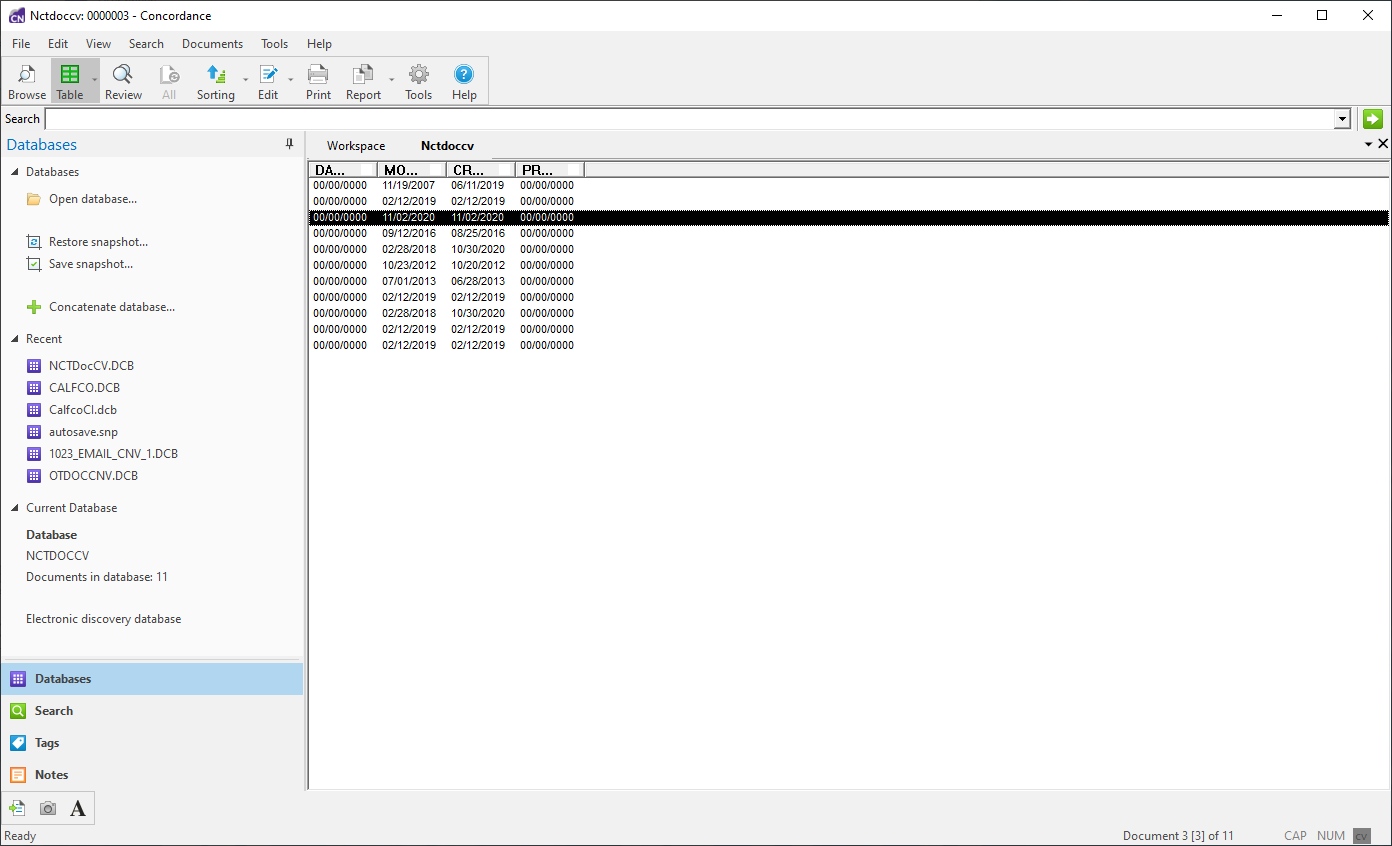Select the row with 10/23/2012
The width and height of the screenshot is (1392, 846).
pos(848,265)
